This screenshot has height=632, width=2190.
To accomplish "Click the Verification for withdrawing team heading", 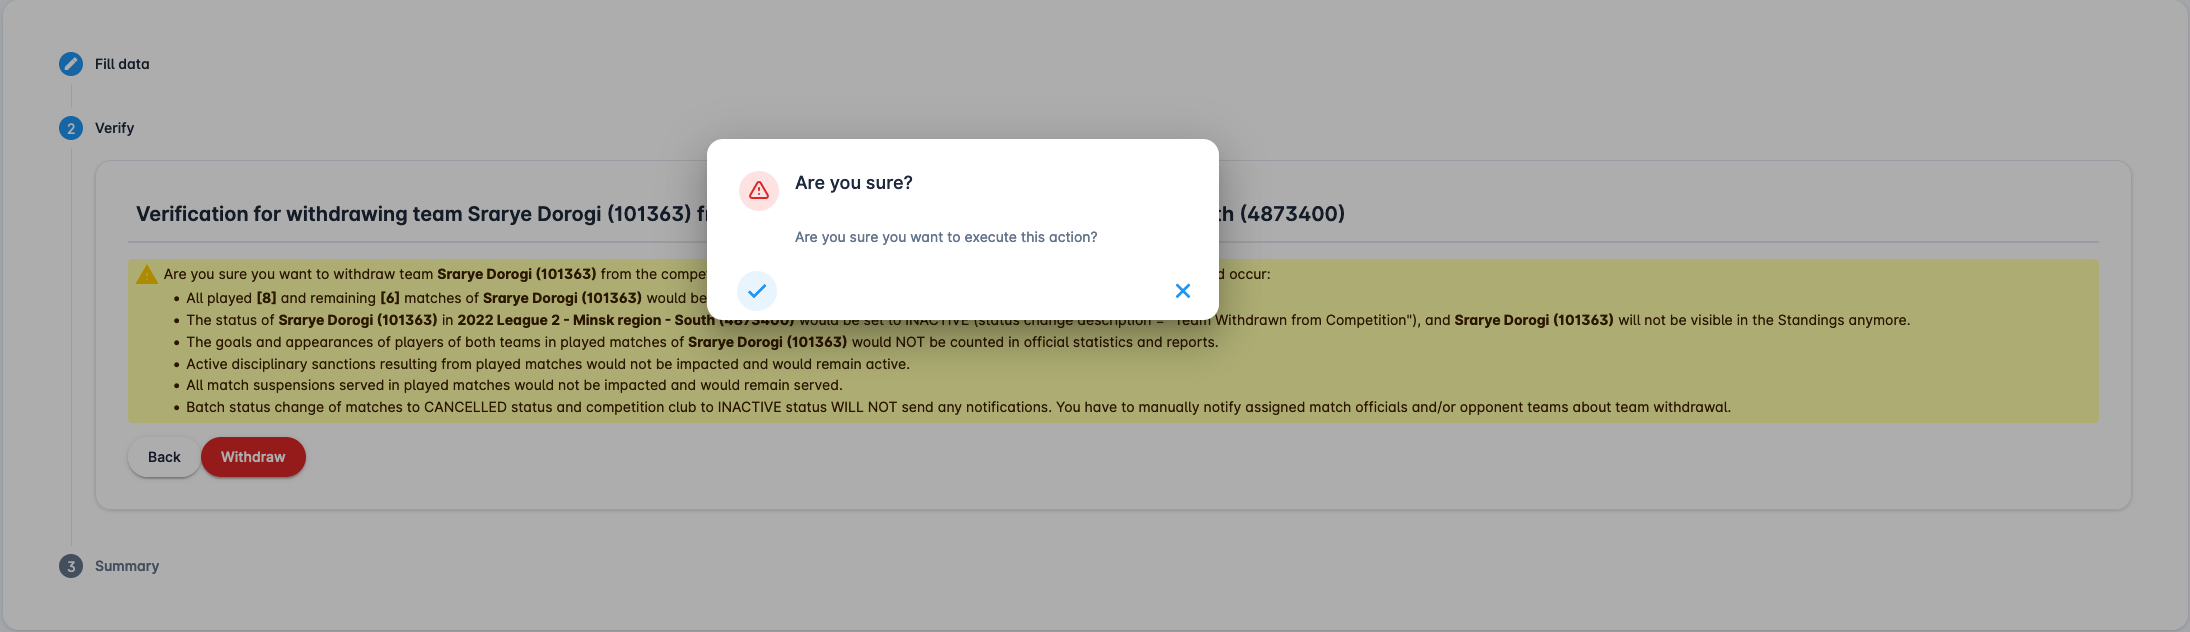I will coord(414,214).
